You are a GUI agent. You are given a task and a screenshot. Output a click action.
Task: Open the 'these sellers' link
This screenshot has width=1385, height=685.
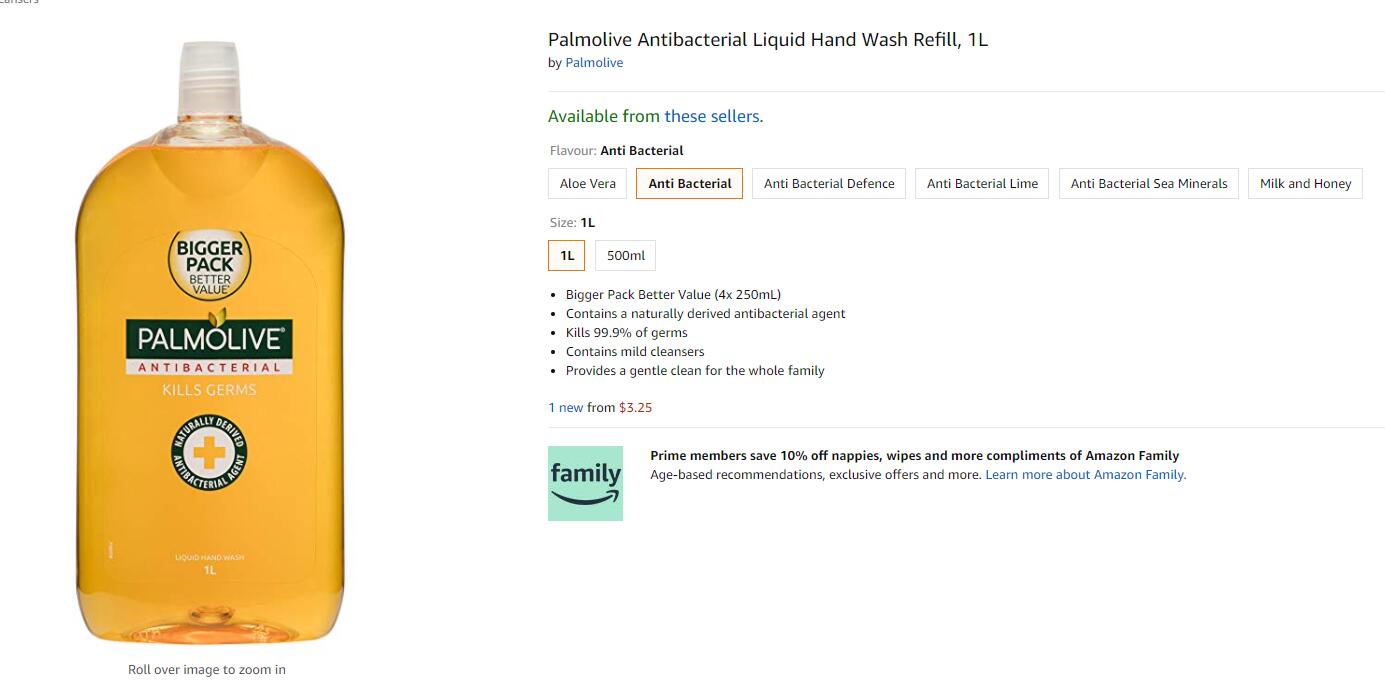pos(712,117)
